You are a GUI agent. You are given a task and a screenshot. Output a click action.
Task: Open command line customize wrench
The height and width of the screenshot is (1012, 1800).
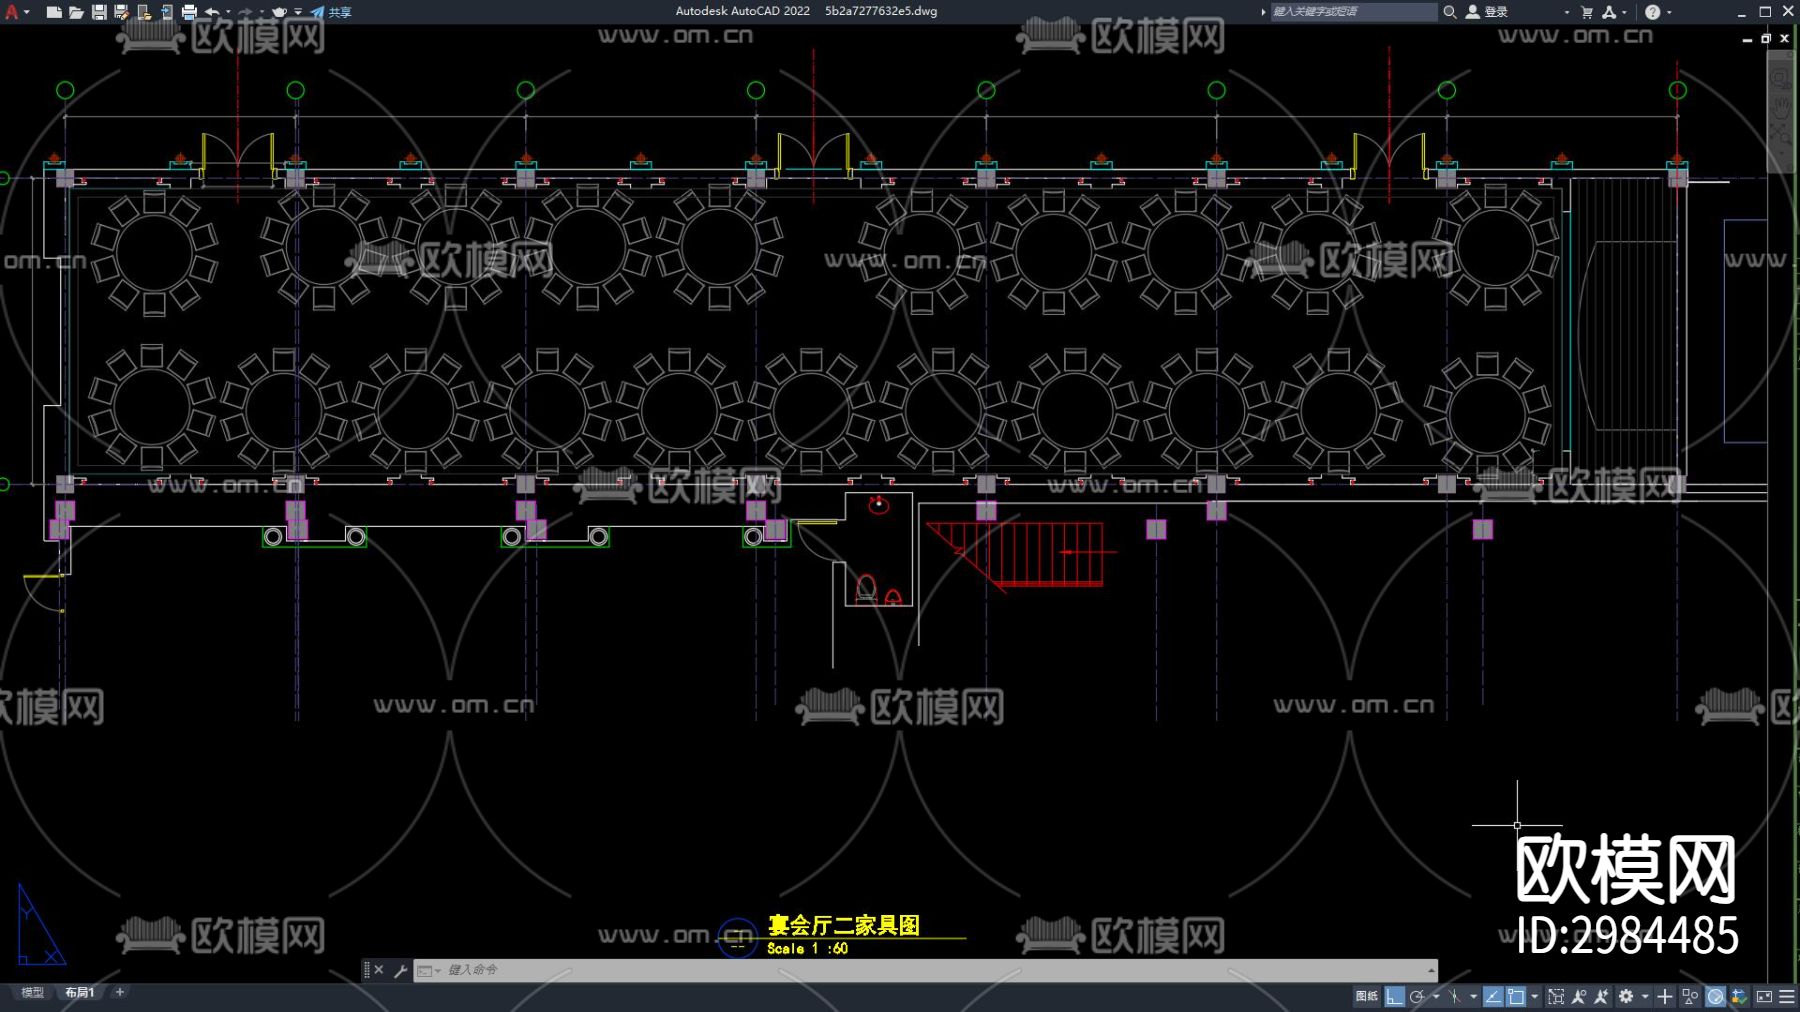coord(400,970)
